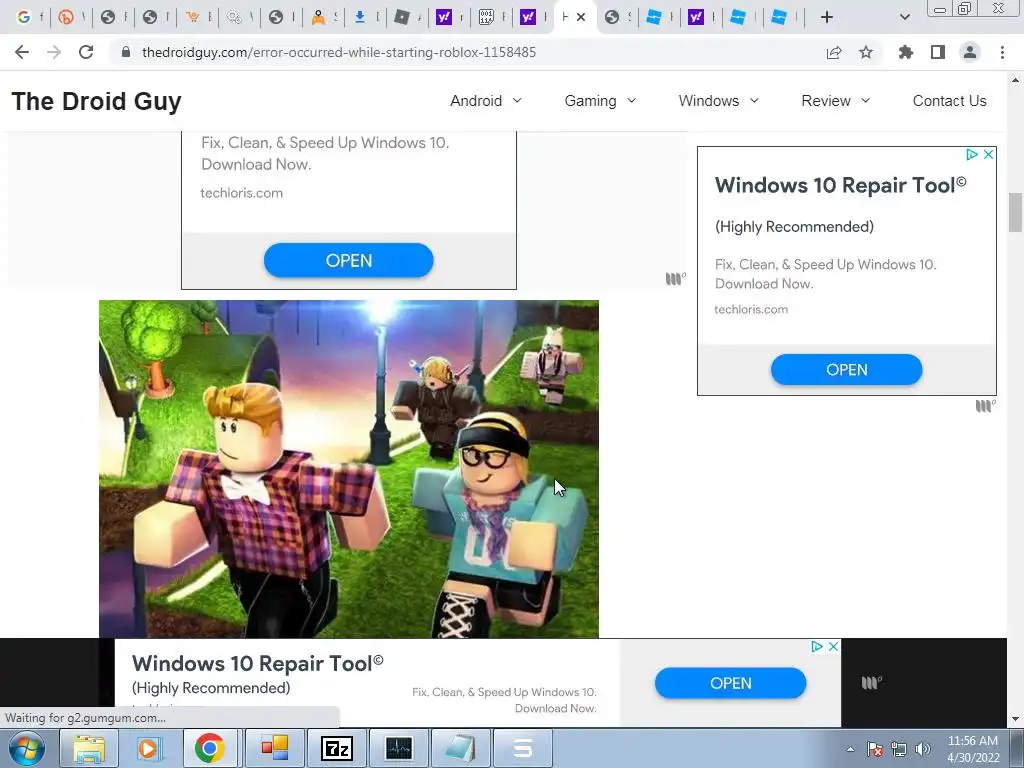Open techloris.com link in article ad
1024x768 pixels.
242,193
